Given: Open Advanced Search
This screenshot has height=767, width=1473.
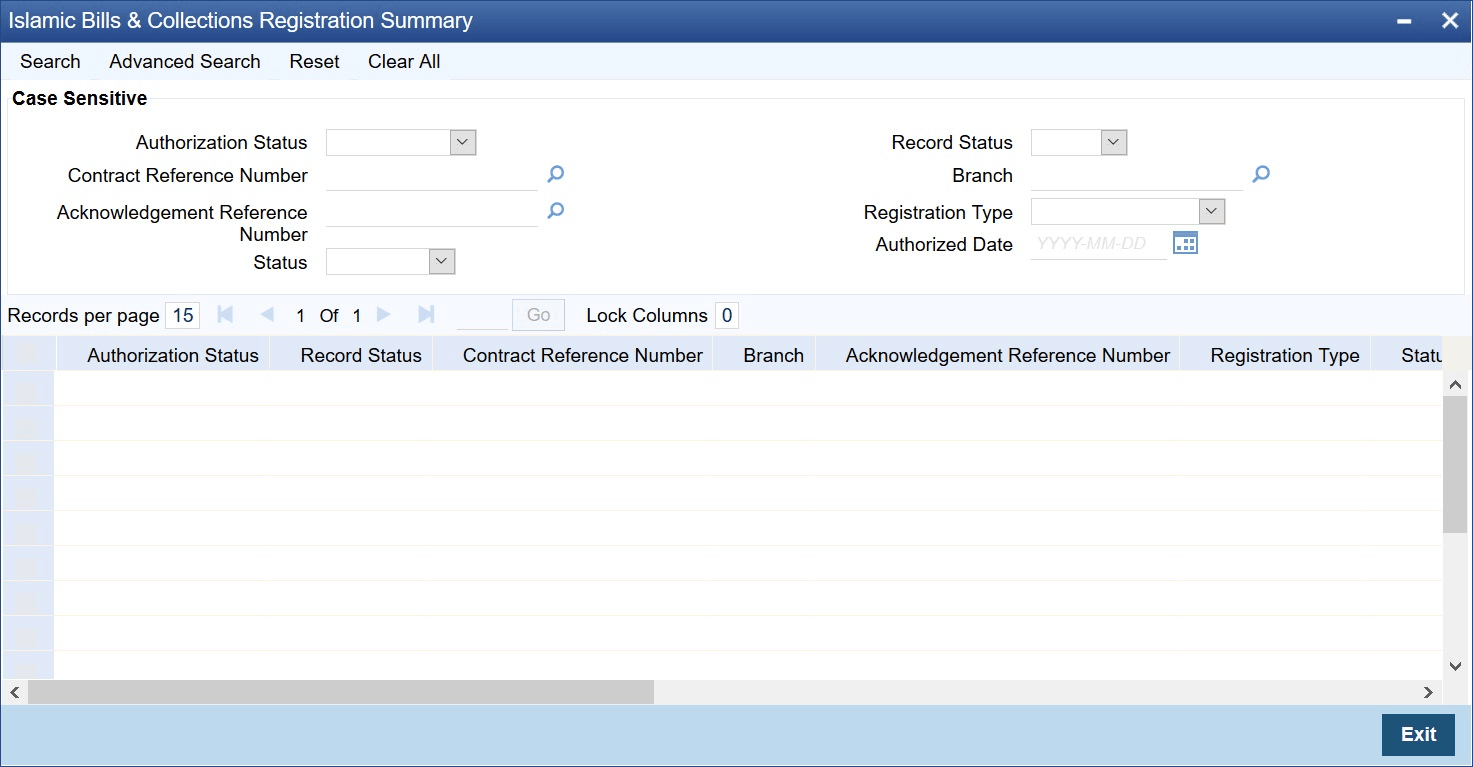Looking at the screenshot, I should pos(185,61).
